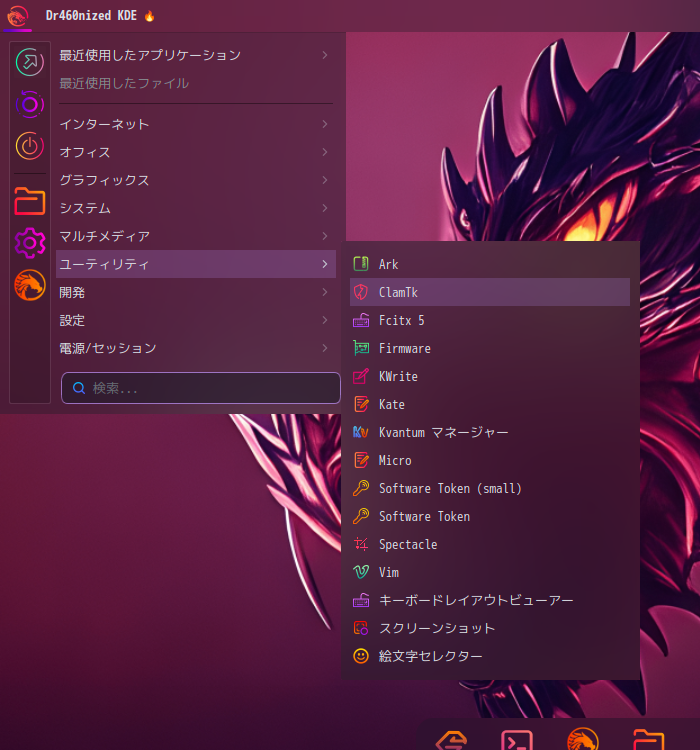This screenshot has height=750, width=700.
Task: Click the orange dragon icon in menu sidebar
Action: click(x=30, y=285)
